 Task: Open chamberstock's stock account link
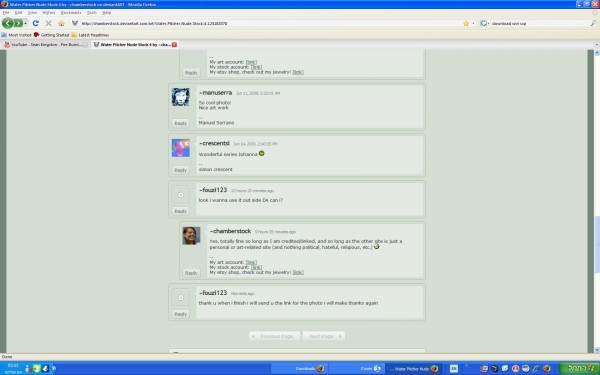(x=256, y=267)
